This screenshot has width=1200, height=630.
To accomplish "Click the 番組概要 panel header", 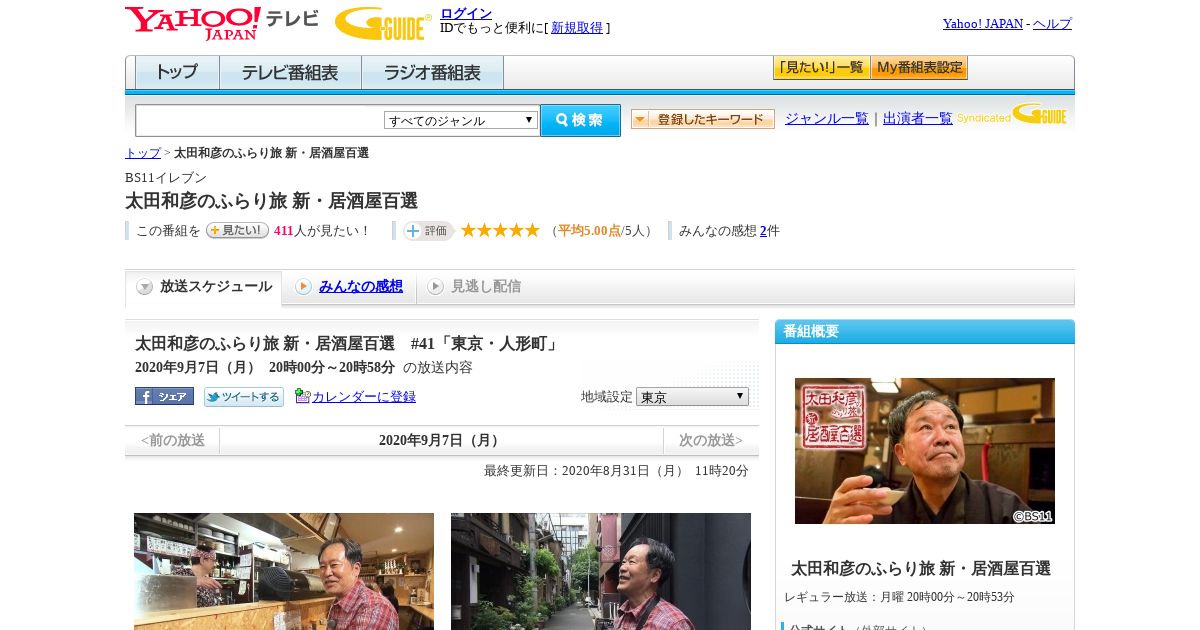I will point(925,332).
